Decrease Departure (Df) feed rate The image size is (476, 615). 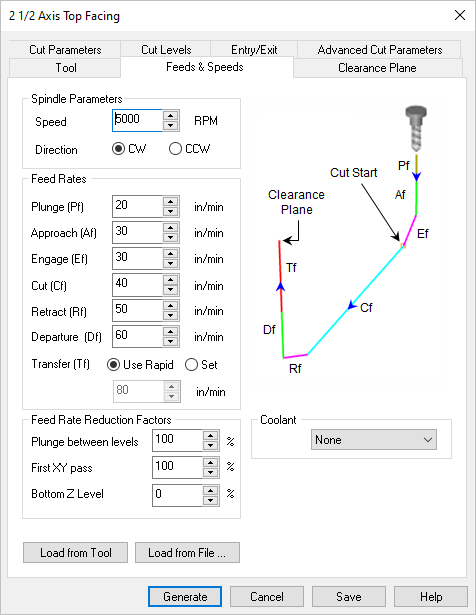click(x=171, y=342)
